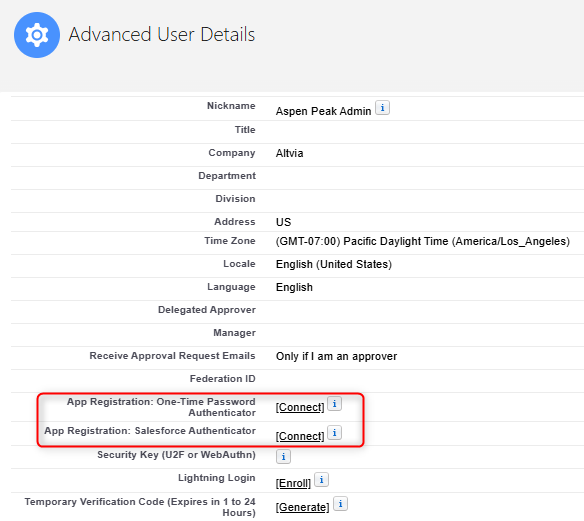Select the Pacific Daylight Time zone value

[x=423, y=241]
